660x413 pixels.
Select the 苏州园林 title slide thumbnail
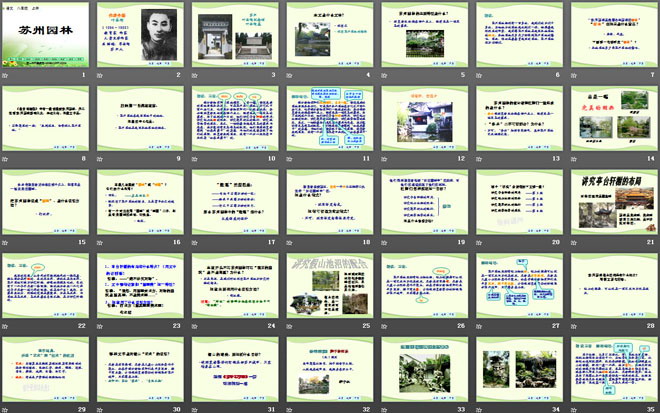click(x=45, y=35)
